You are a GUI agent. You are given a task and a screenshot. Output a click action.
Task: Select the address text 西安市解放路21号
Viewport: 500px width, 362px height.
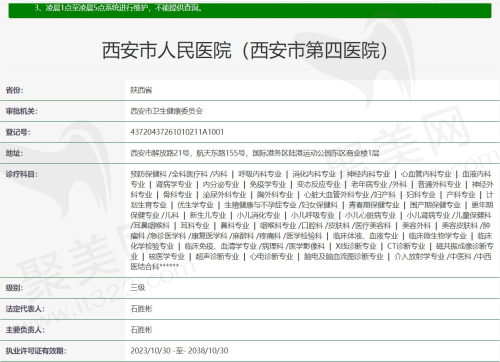click(x=159, y=153)
